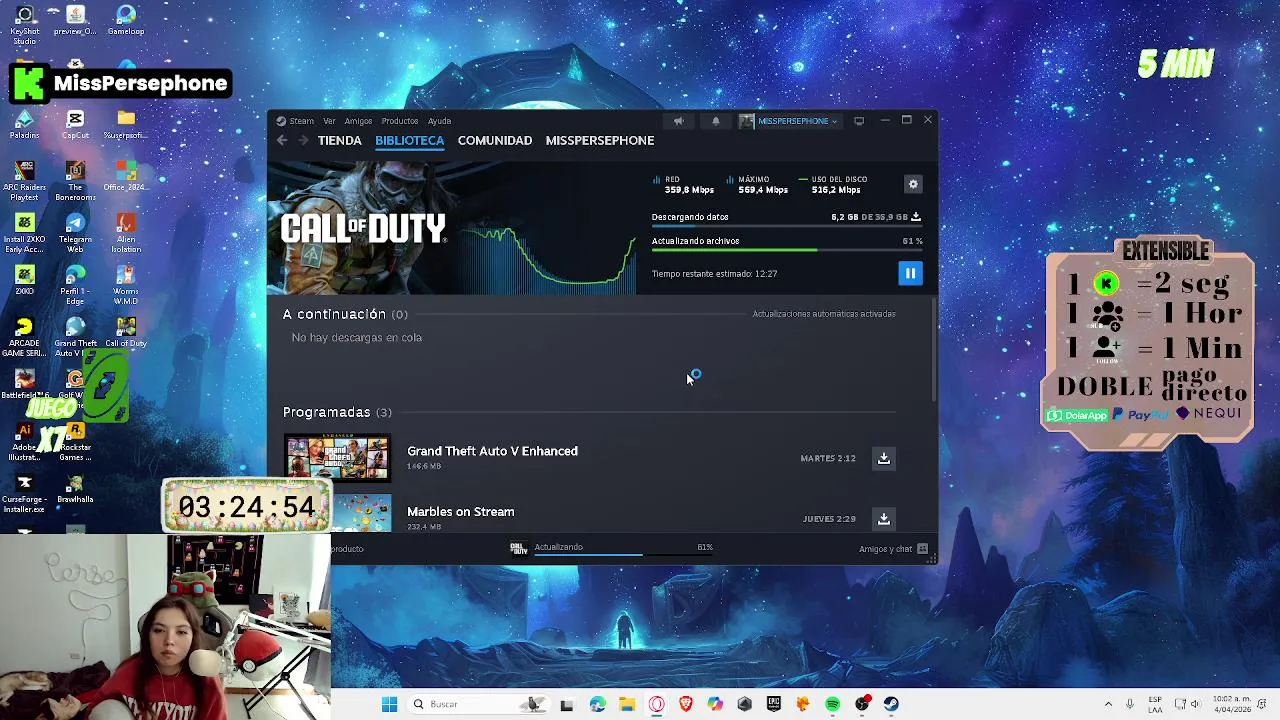
Task: Open the Amigos menu
Action: pyautogui.click(x=358, y=121)
